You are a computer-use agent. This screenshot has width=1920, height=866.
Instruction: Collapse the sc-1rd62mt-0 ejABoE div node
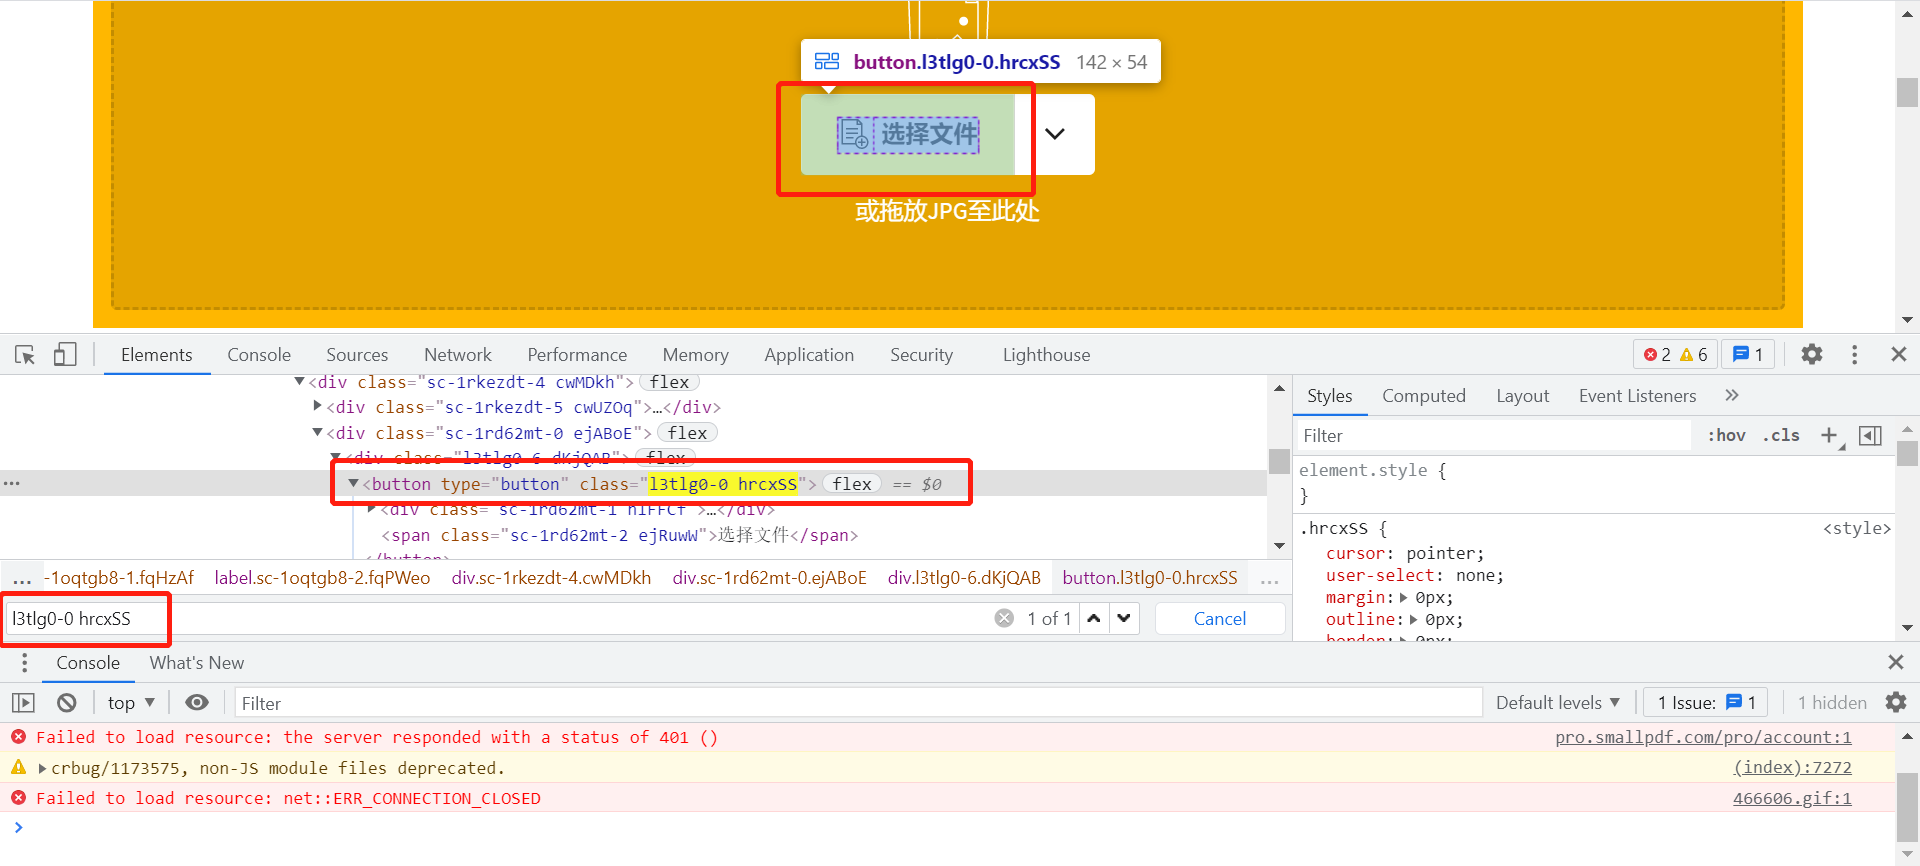pyautogui.click(x=317, y=432)
